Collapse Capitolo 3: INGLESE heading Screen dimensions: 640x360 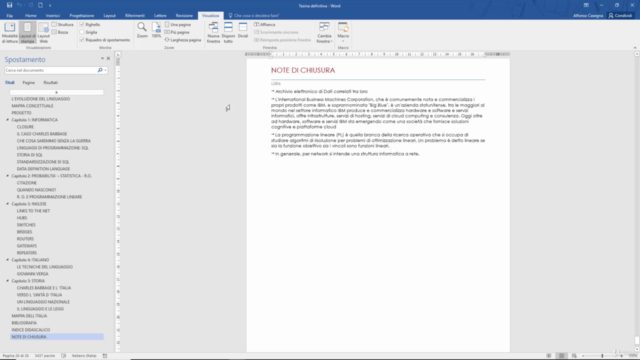coord(7,204)
